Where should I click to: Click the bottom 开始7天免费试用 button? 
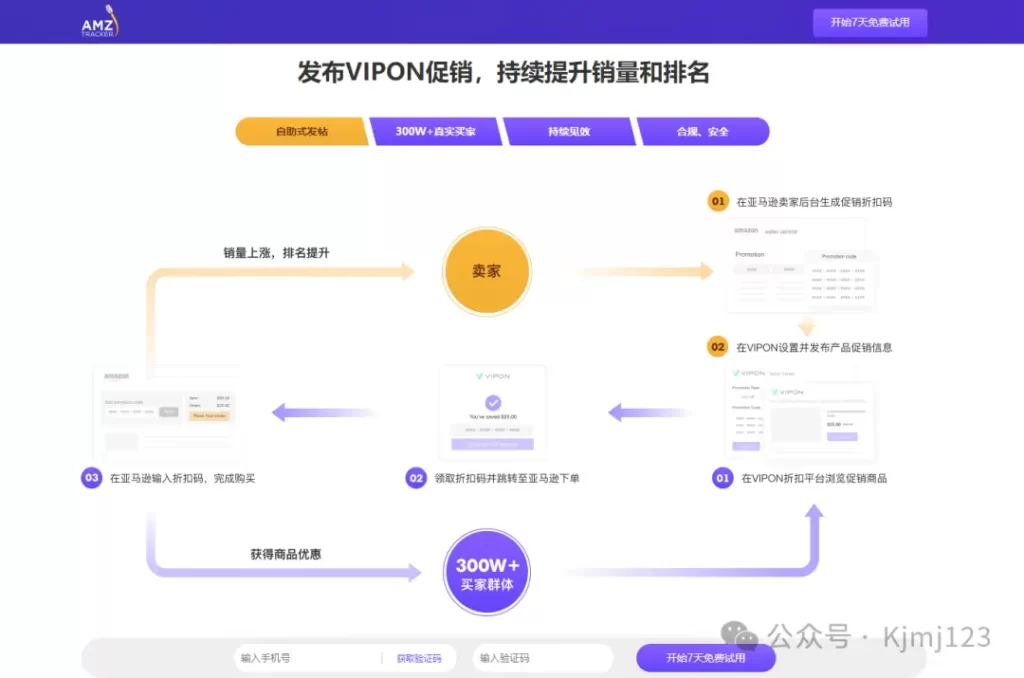click(x=705, y=658)
